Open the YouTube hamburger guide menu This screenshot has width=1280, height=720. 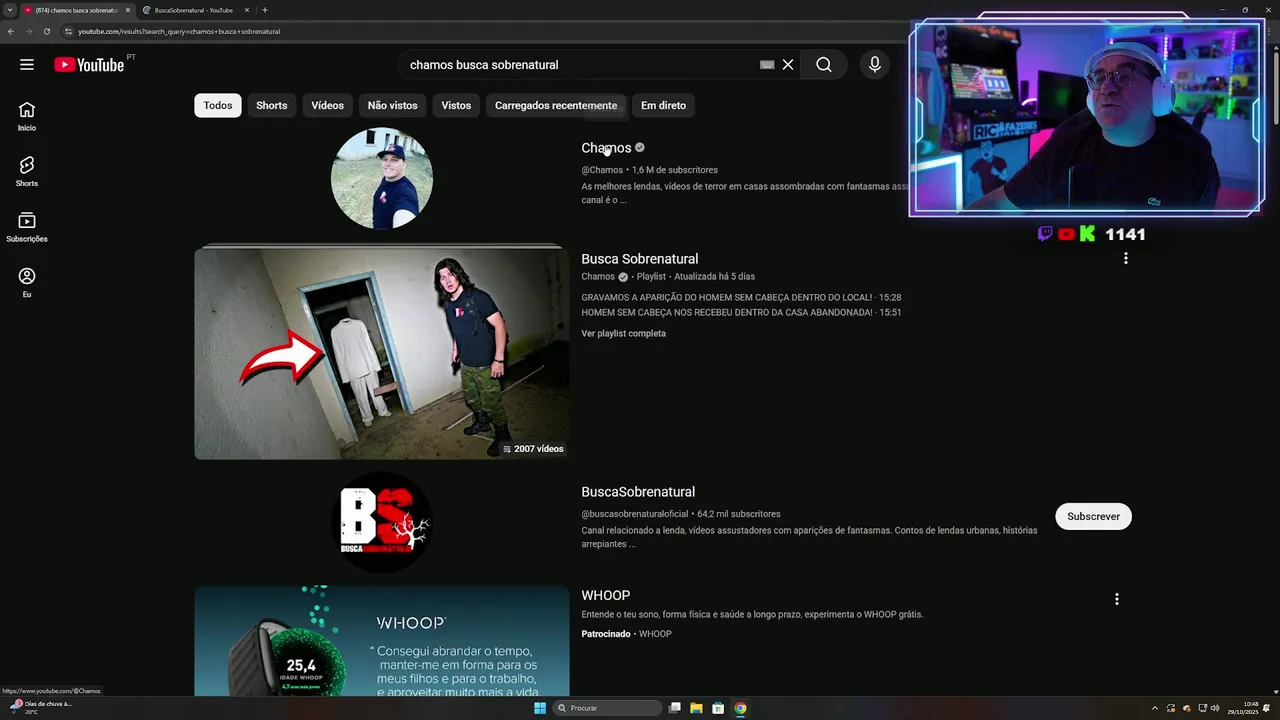[x=27, y=65]
